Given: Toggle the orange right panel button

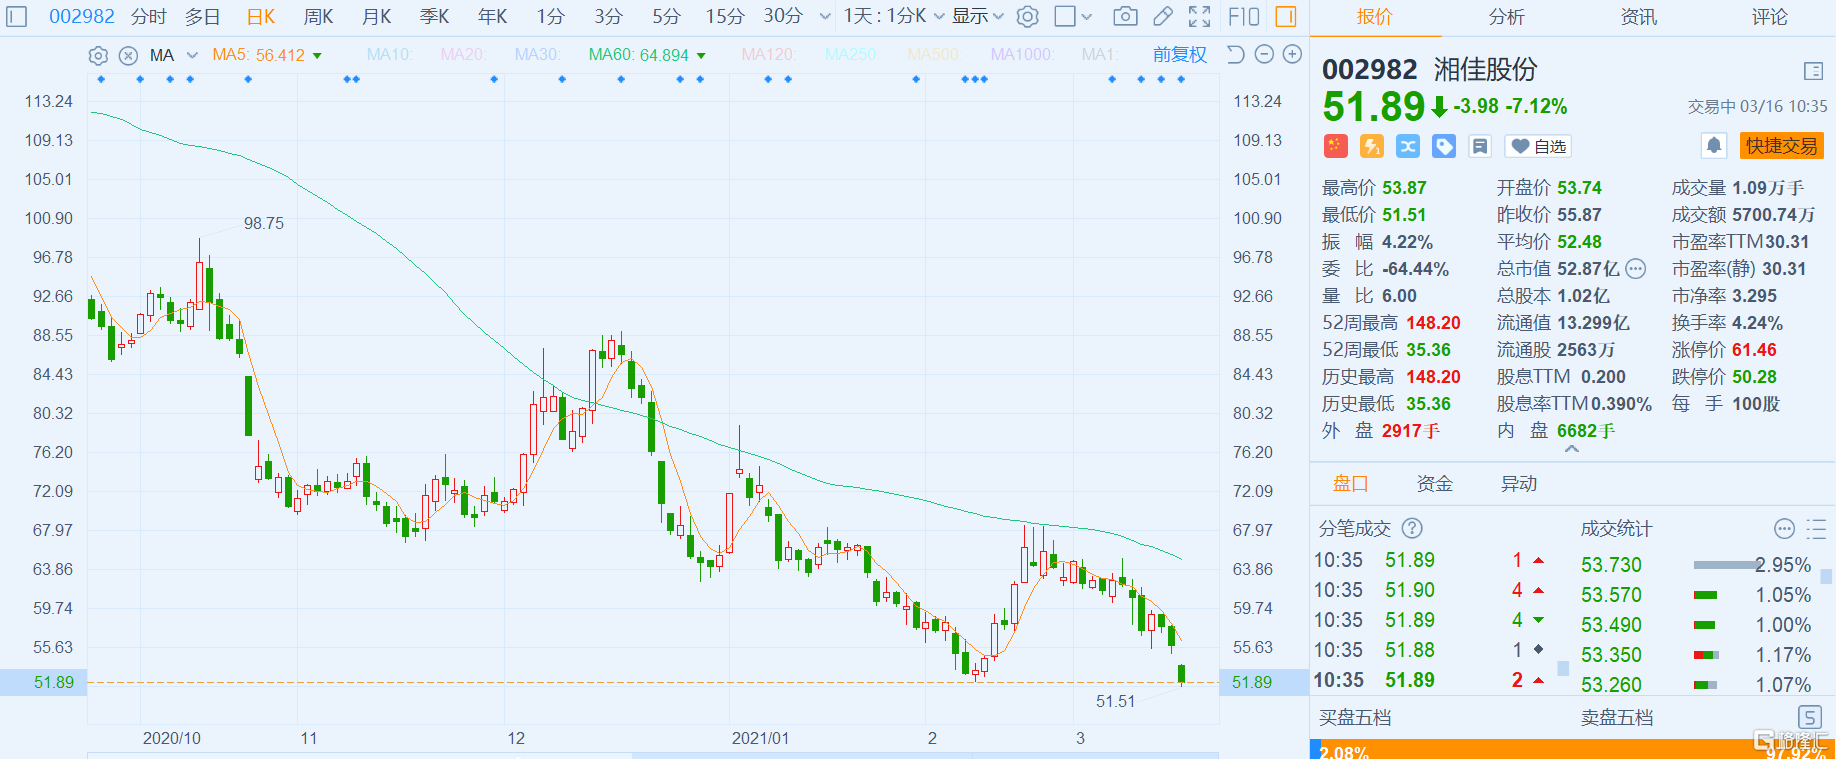Looking at the screenshot, I should 1286,16.
